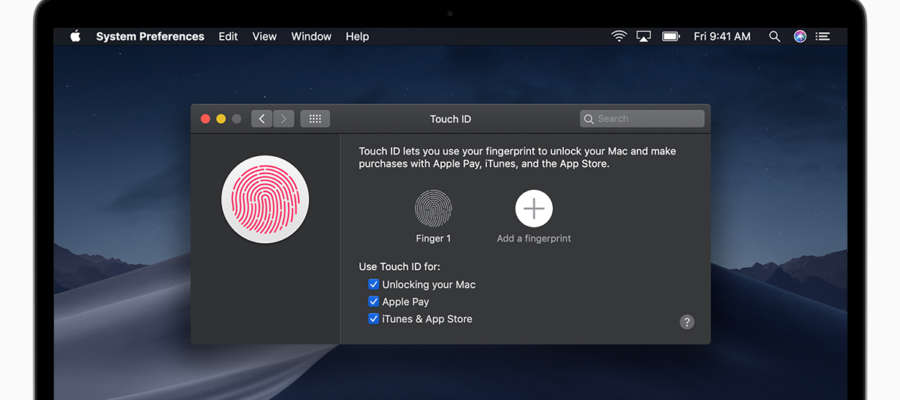Go back with the left chevron button
This screenshot has height=400, width=900.
point(262,119)
